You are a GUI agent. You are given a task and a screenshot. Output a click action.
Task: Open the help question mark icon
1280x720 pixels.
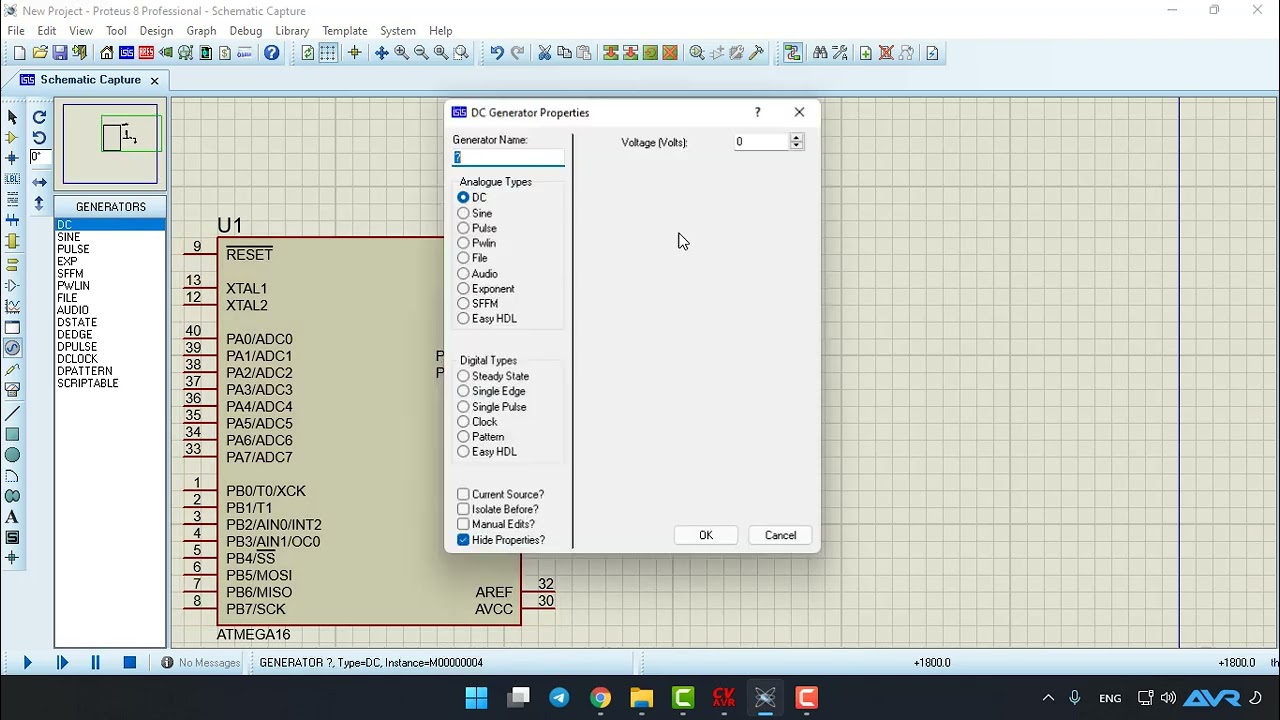pos(271,53)
